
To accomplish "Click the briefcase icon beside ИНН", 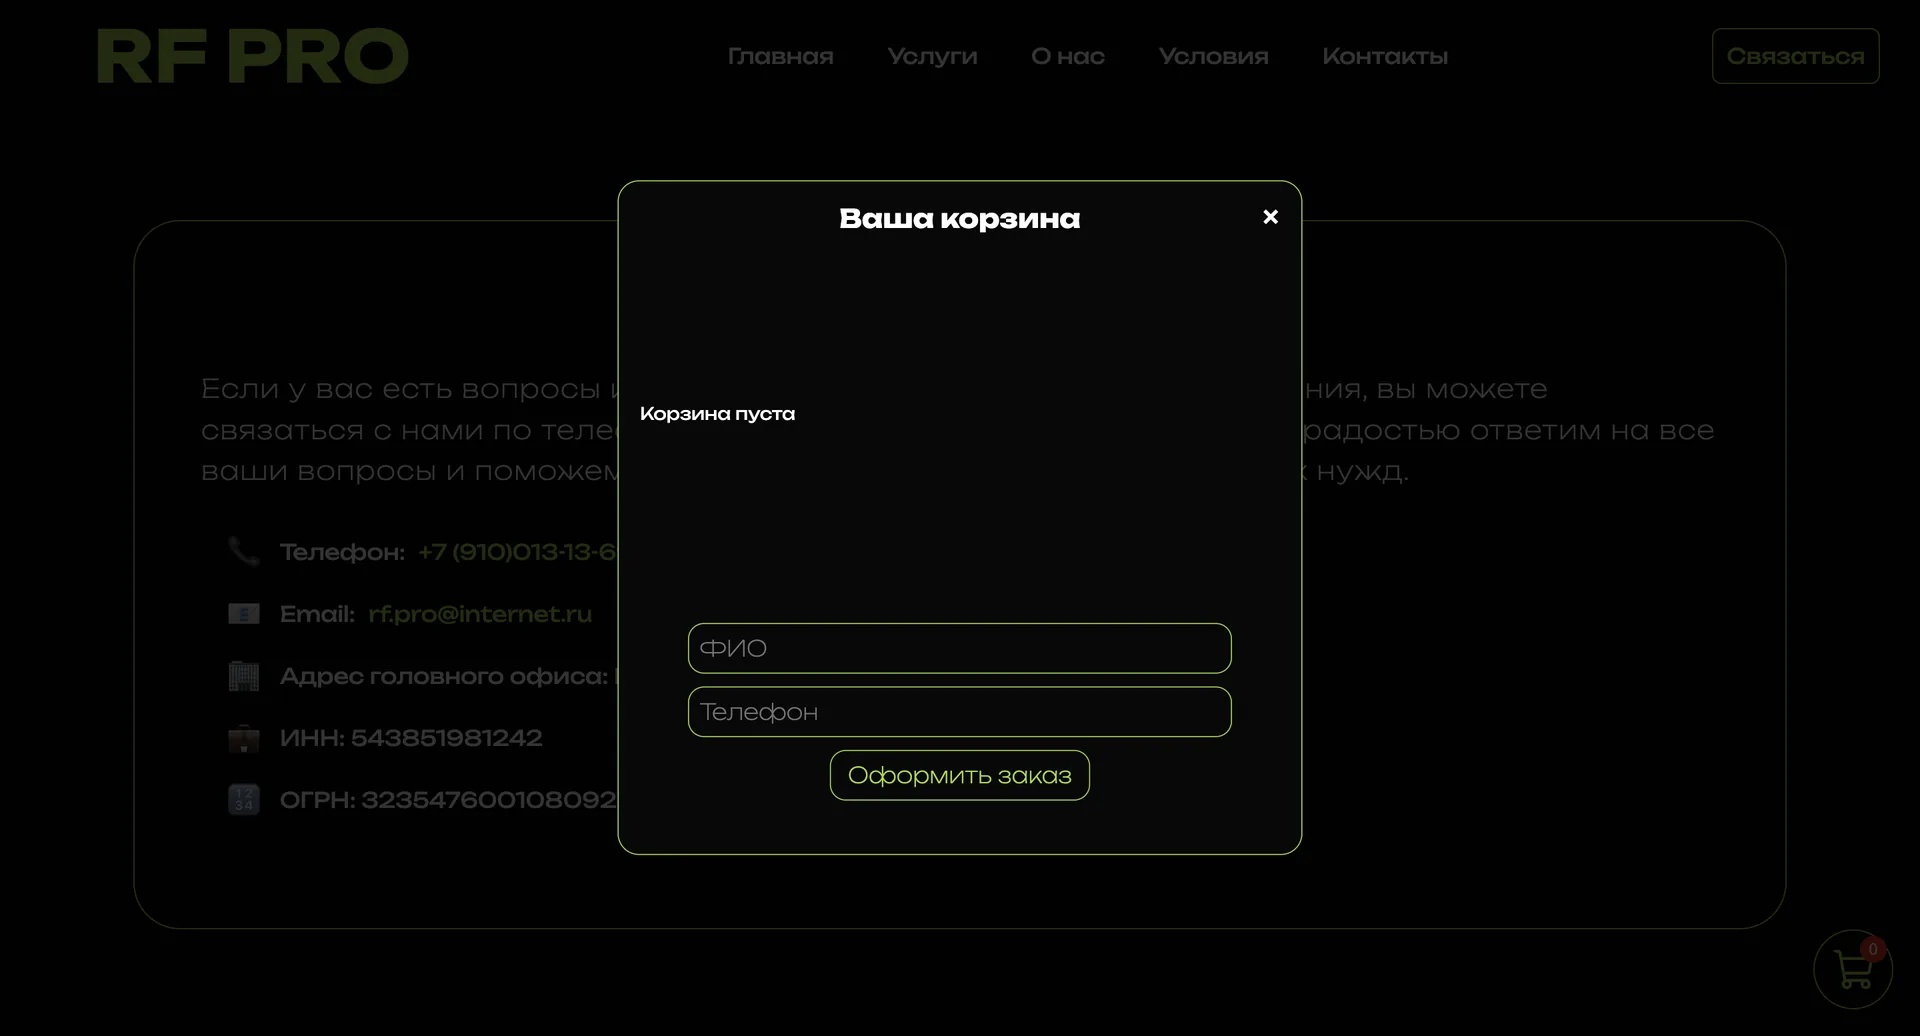I will 243,738.
